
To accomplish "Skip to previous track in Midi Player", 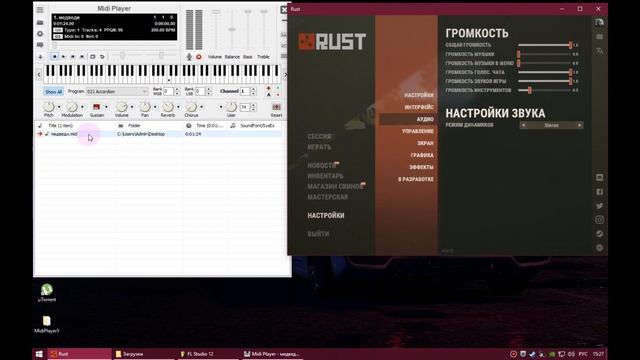I will (x=73, y=57).
